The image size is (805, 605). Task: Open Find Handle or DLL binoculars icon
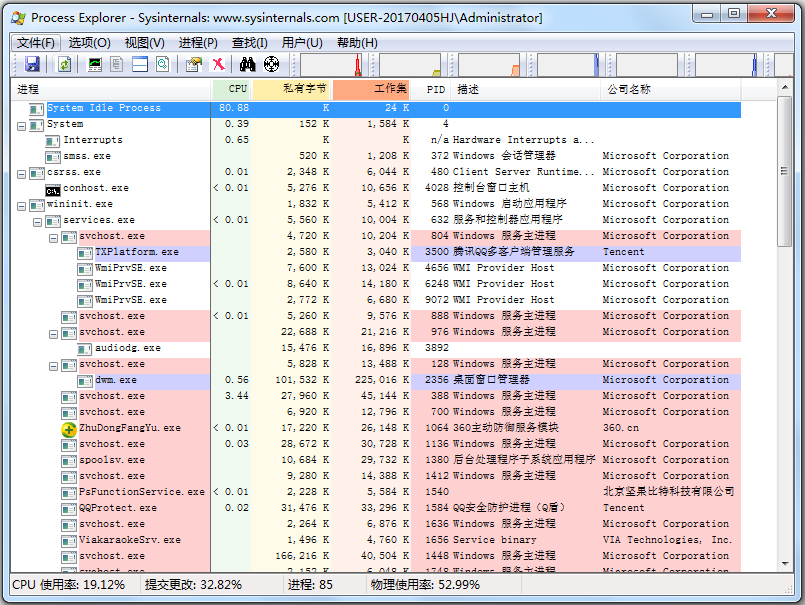tap(244, 64)
